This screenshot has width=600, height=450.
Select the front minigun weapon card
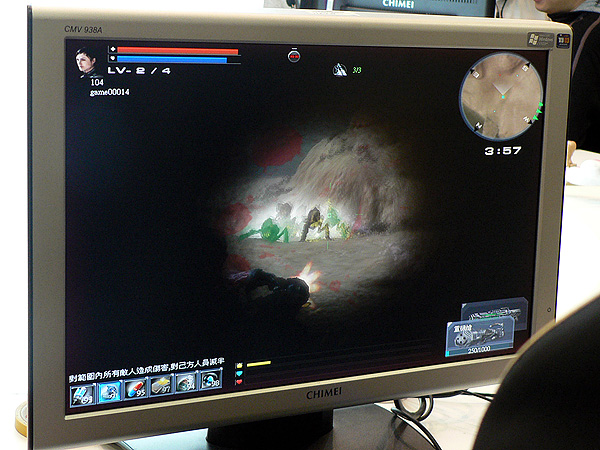click(x=480, y=336)
